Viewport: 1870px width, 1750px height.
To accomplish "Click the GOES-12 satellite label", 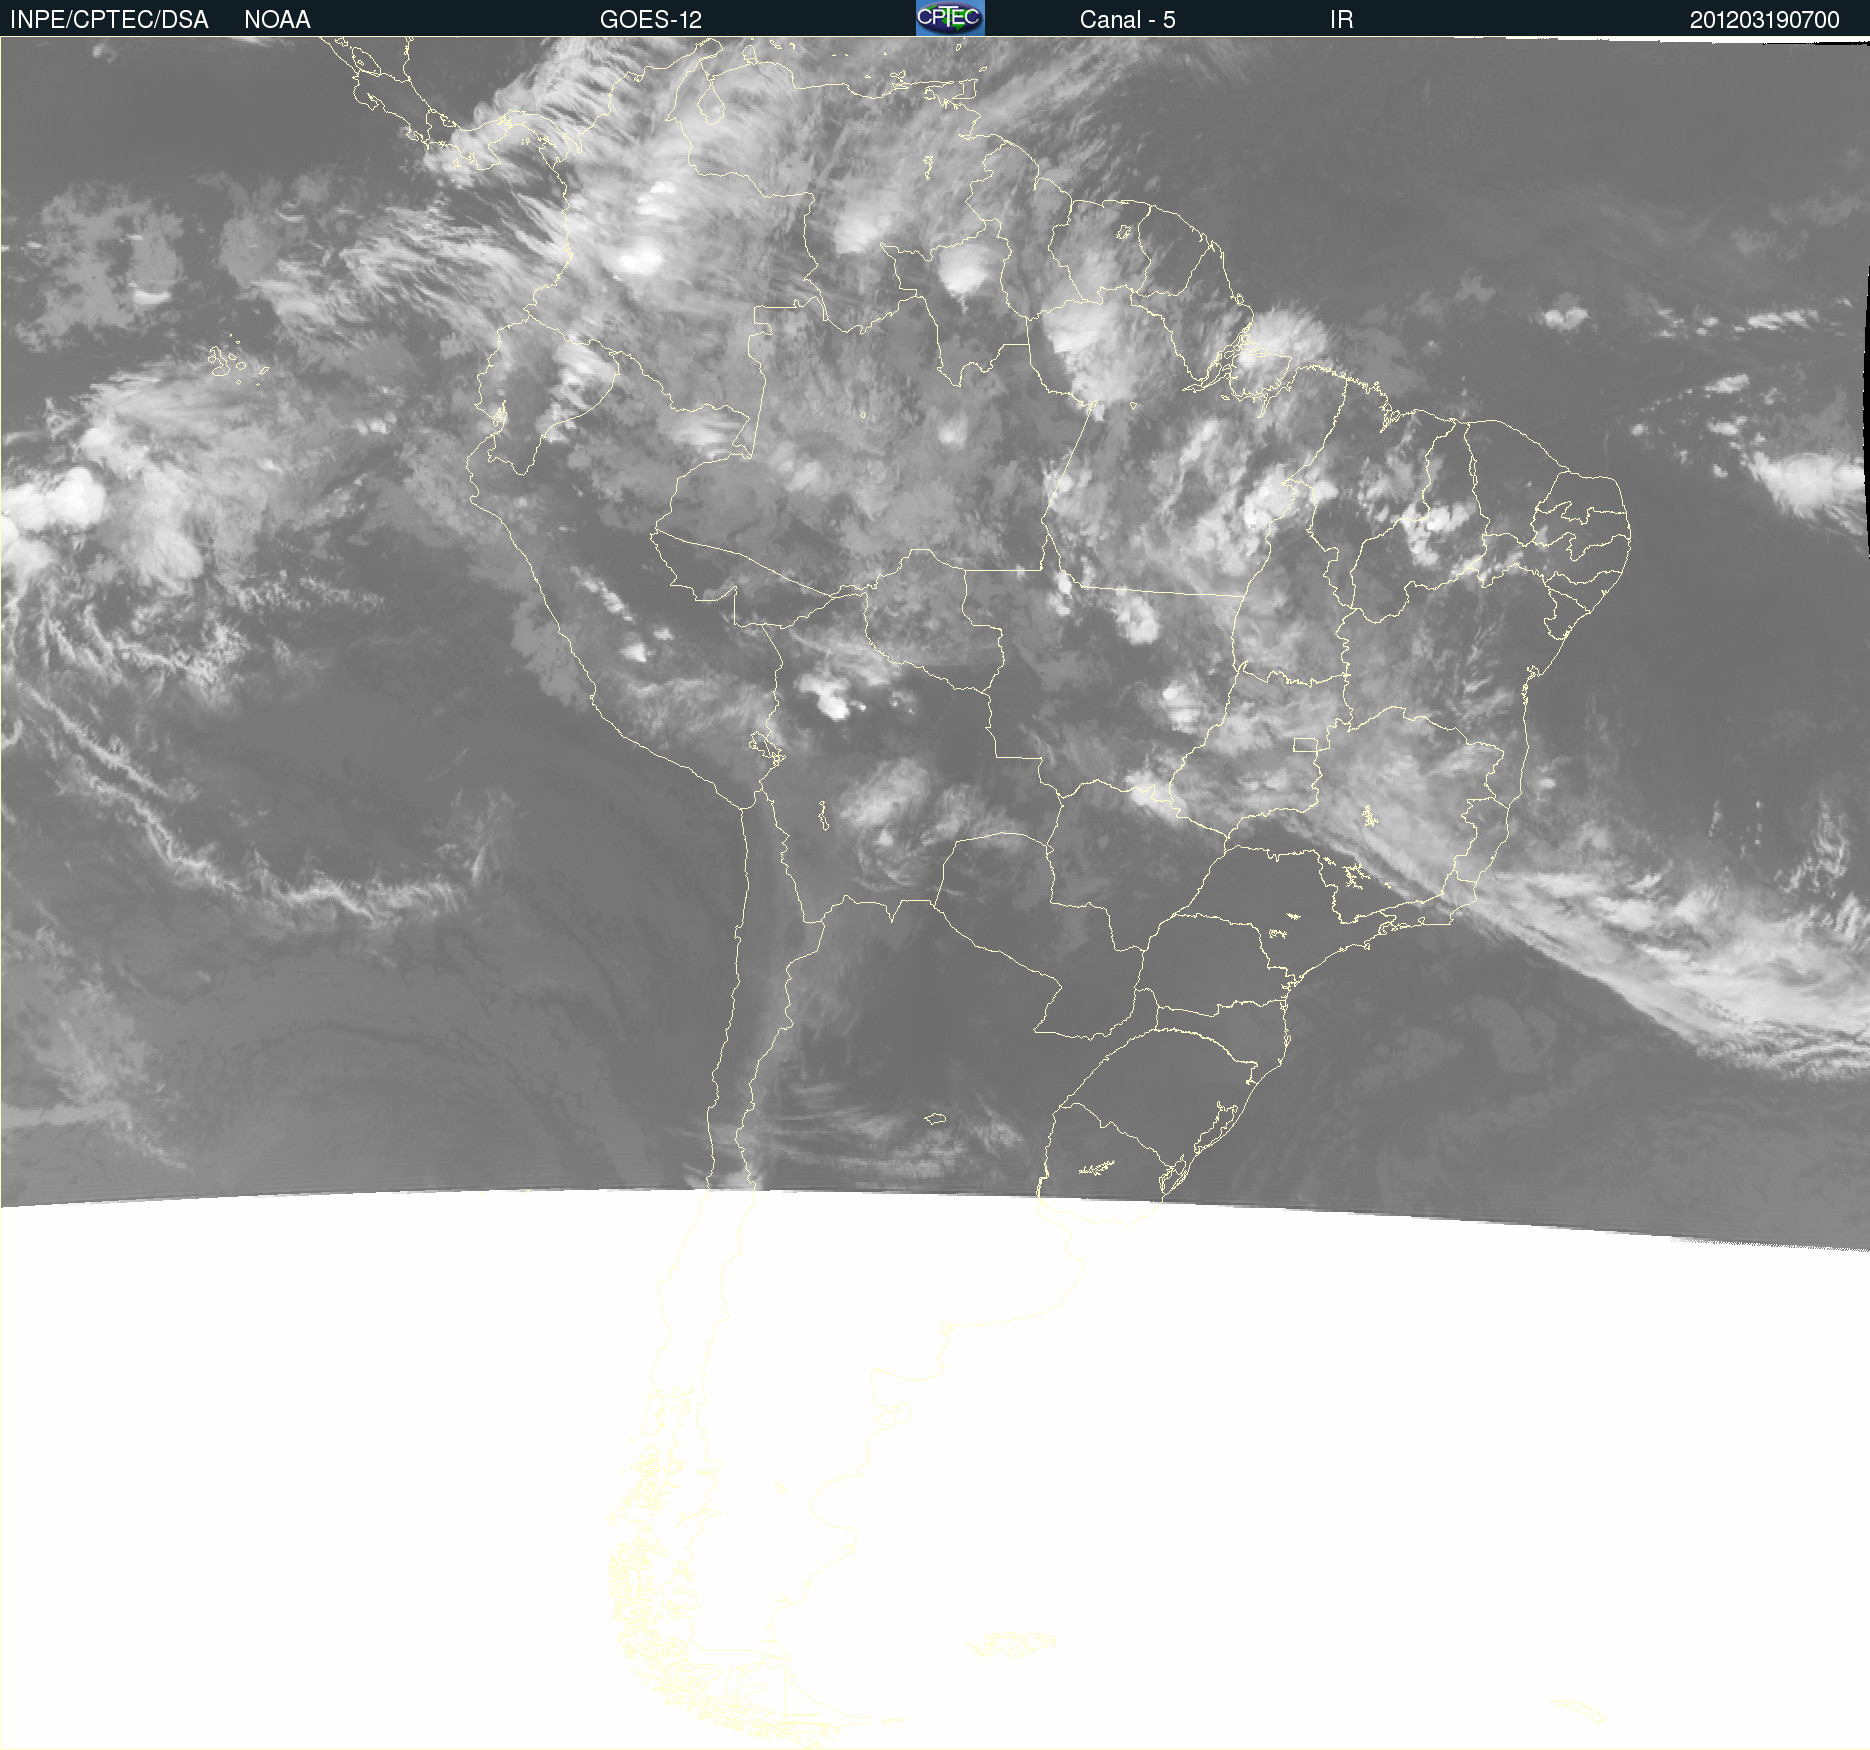I will pos(651,20).
